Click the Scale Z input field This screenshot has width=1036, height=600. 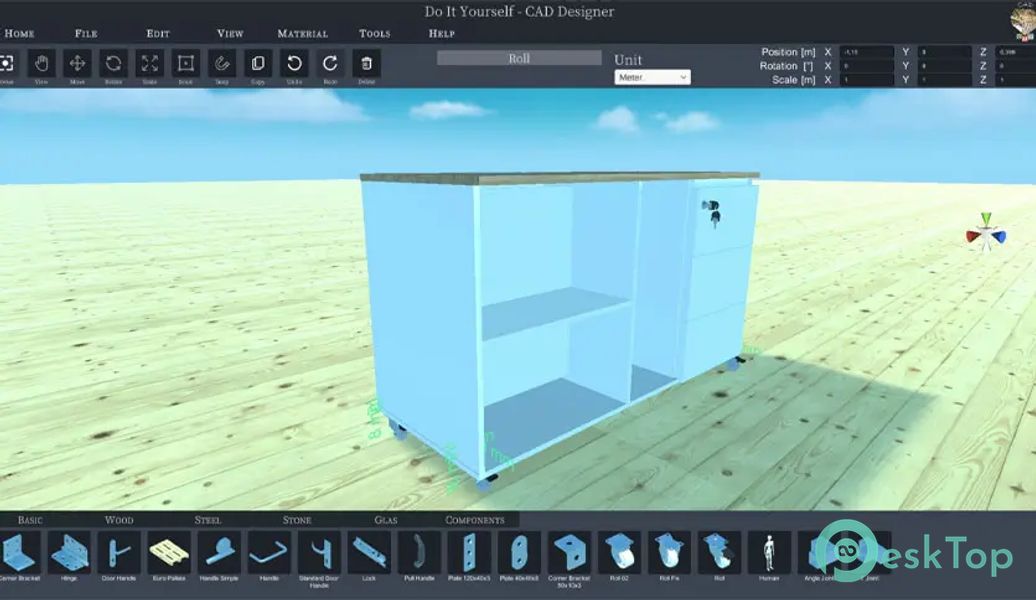click(x=1016, y=80)
